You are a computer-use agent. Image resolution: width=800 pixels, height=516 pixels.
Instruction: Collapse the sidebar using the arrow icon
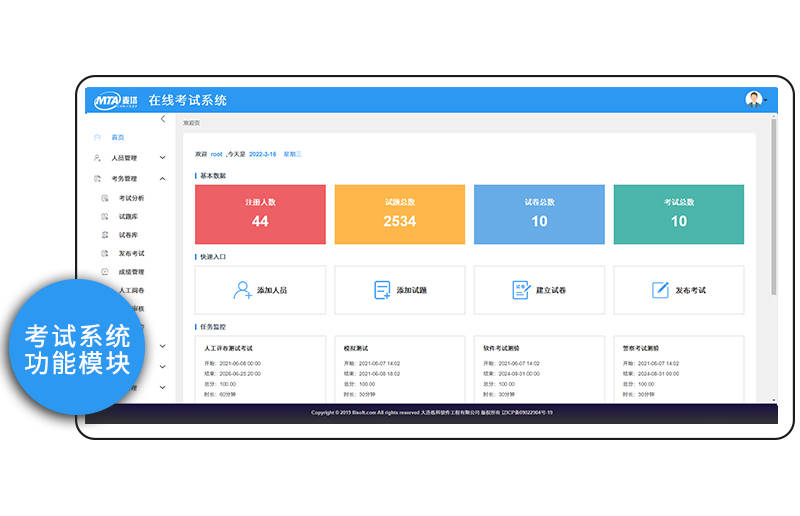(163, 119)
